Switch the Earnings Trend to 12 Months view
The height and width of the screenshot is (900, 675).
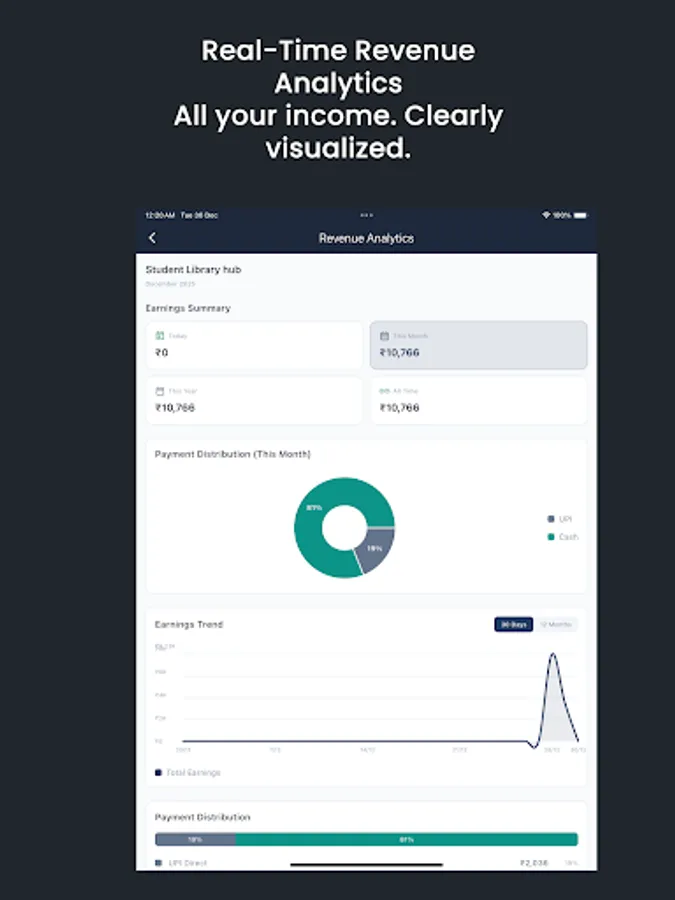tap(556, 624)
